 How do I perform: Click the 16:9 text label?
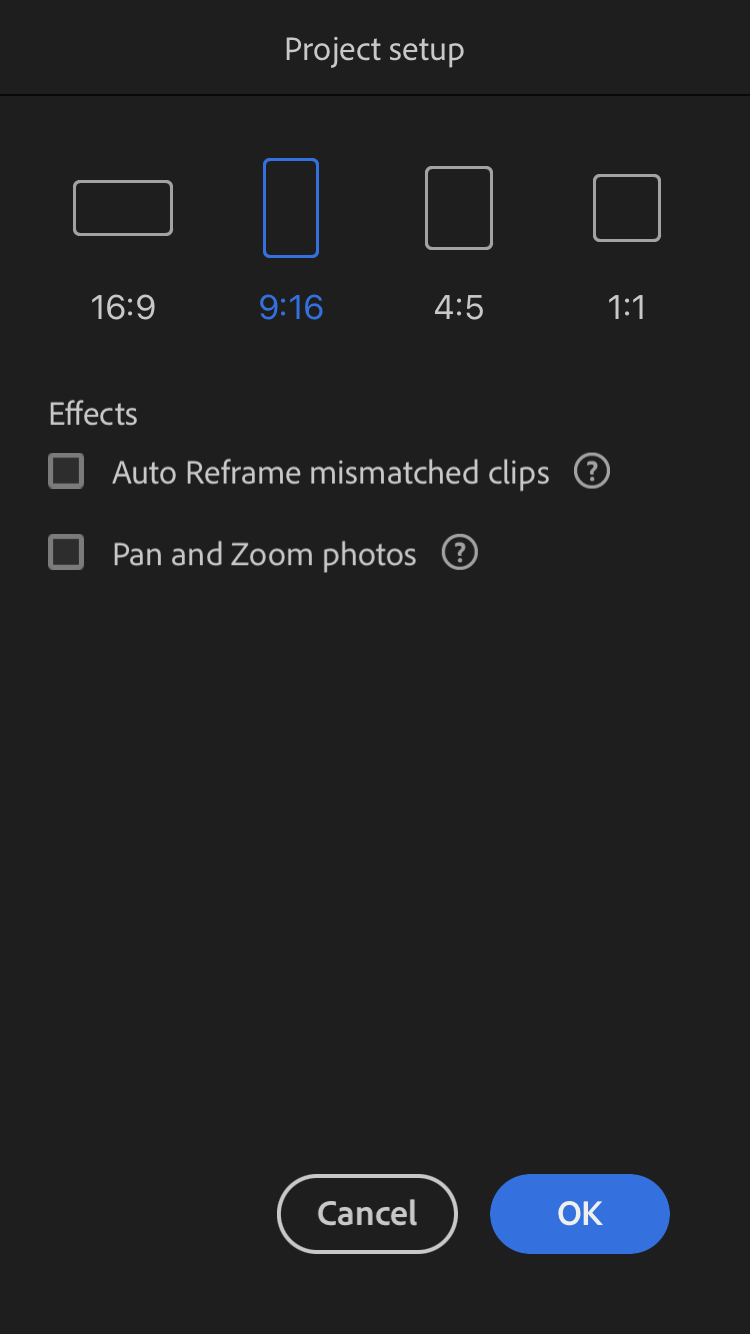[x=123, y=307]
